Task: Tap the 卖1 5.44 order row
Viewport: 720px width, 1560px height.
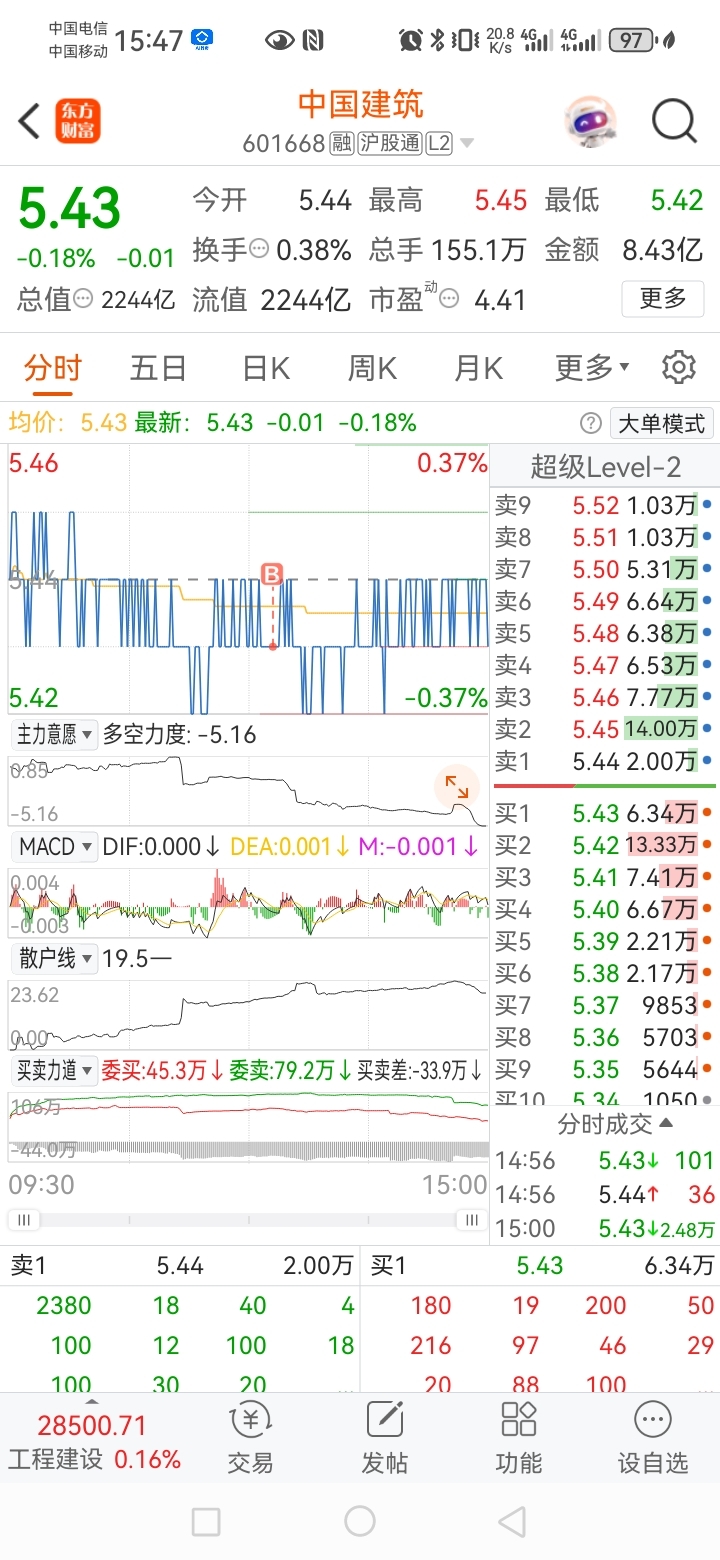Action: click(604, 761)
